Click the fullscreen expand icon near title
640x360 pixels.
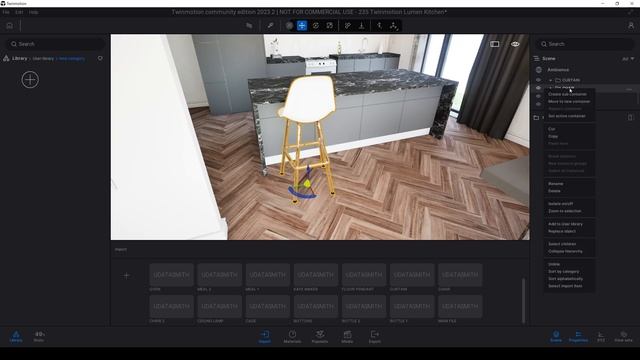coord(631,12)
